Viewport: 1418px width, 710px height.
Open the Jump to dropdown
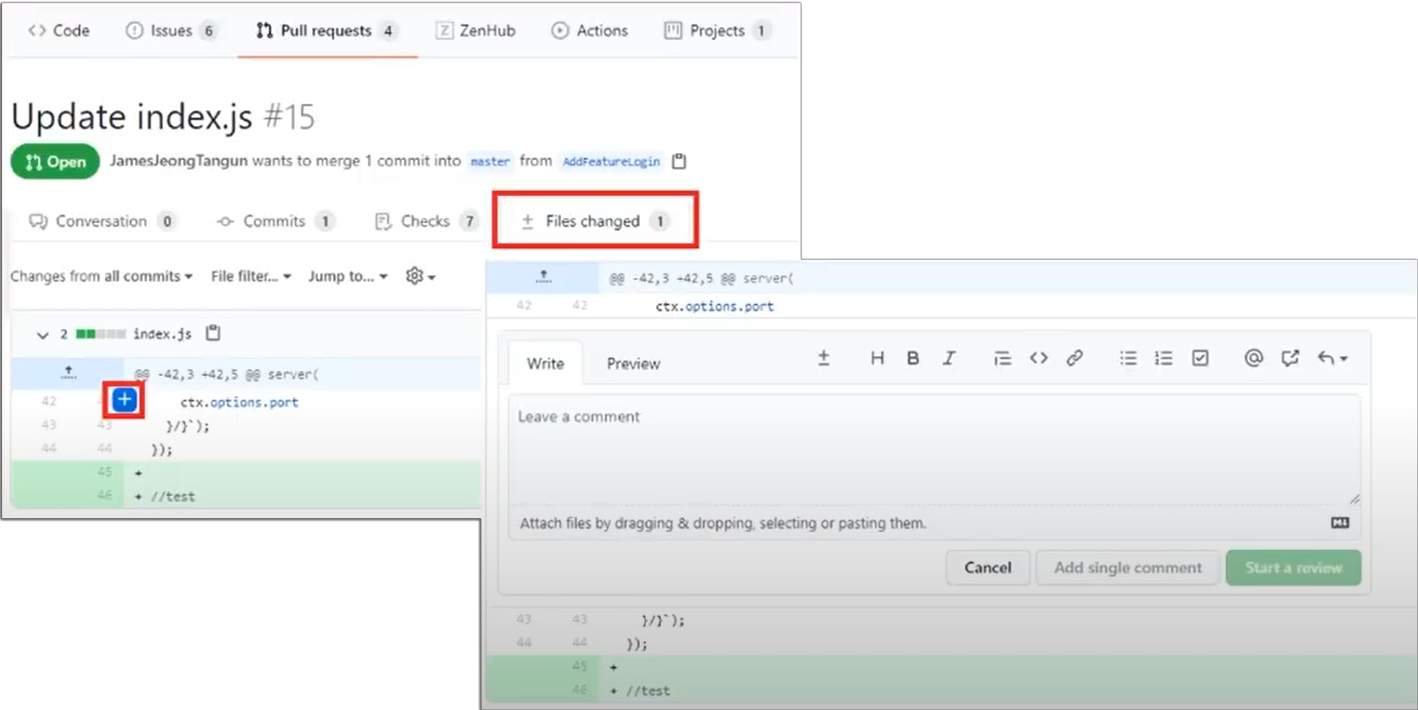[x=347, y=276]
